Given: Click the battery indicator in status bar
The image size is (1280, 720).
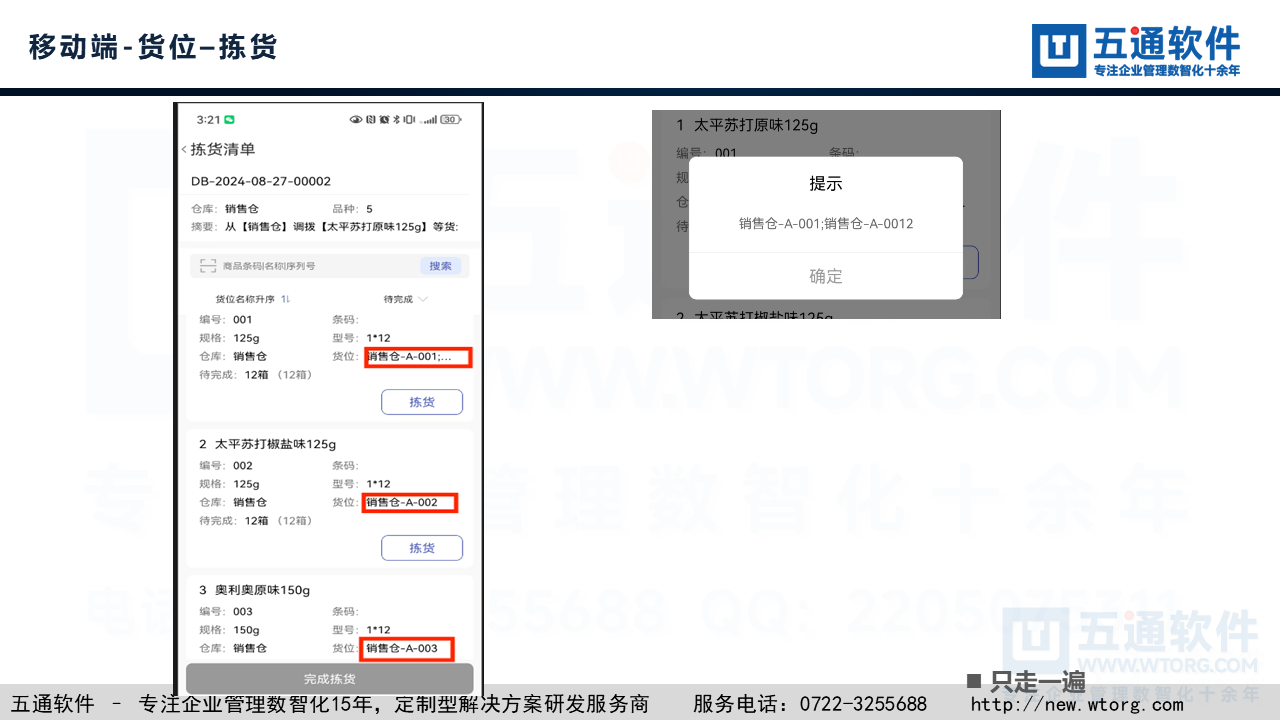Looking at the screenshot, I should [450, 120].
